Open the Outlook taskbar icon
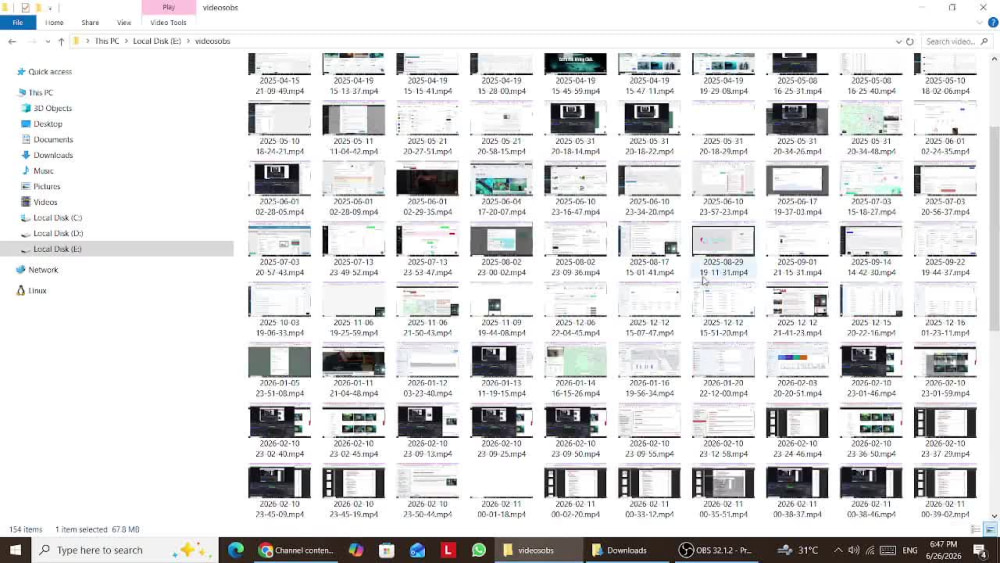1000x563 pixels. click(417, 550)
